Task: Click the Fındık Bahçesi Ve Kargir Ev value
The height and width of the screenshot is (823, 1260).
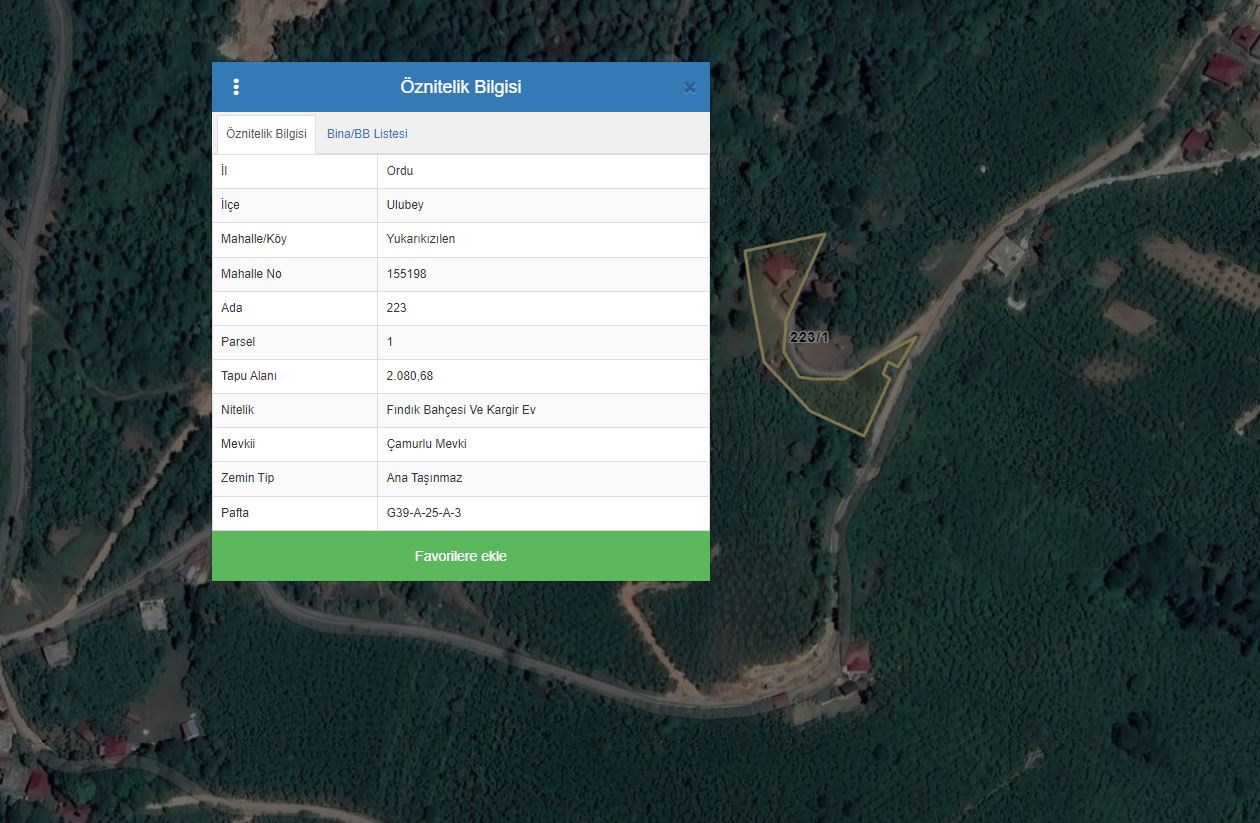Action: click(x=461, y=410)
